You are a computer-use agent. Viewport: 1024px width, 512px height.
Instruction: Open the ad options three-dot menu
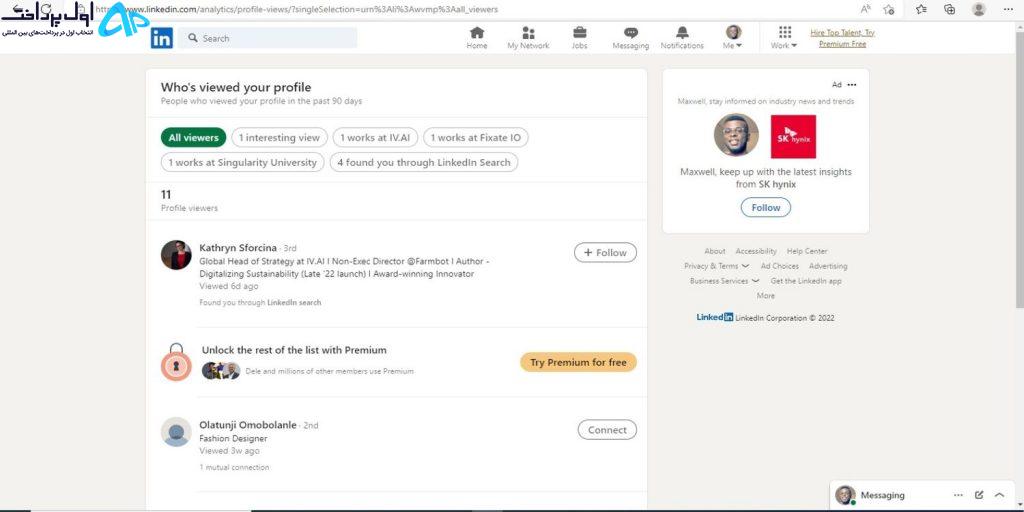point(852,85)
